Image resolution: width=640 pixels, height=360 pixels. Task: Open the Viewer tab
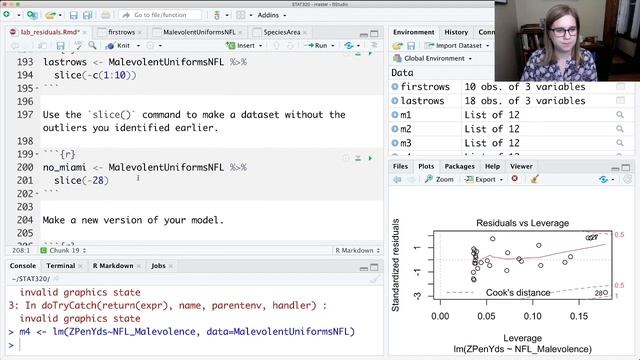click(521, 166)
